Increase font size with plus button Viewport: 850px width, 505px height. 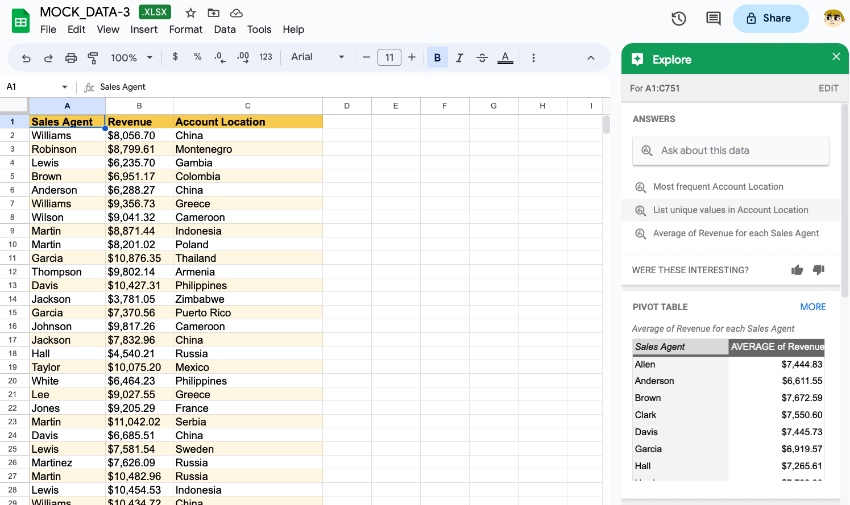coord(411,57)
